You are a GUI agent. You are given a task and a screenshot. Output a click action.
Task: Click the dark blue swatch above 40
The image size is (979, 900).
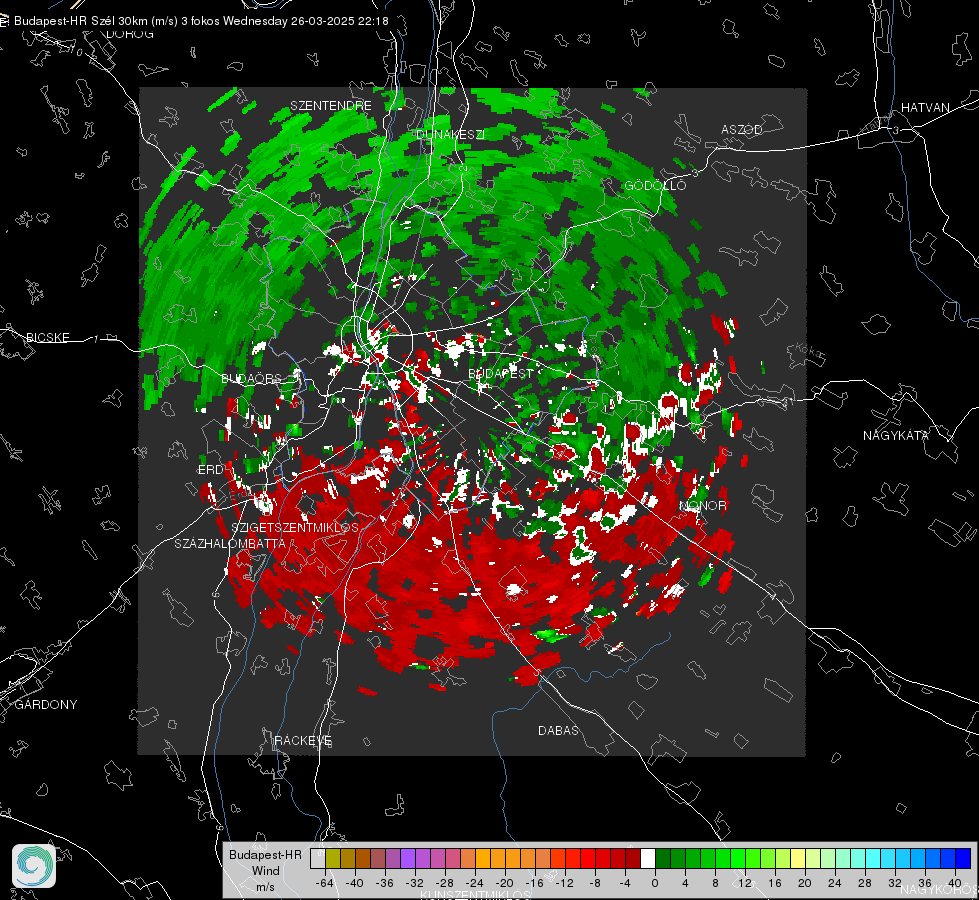[x=963, y=858]
